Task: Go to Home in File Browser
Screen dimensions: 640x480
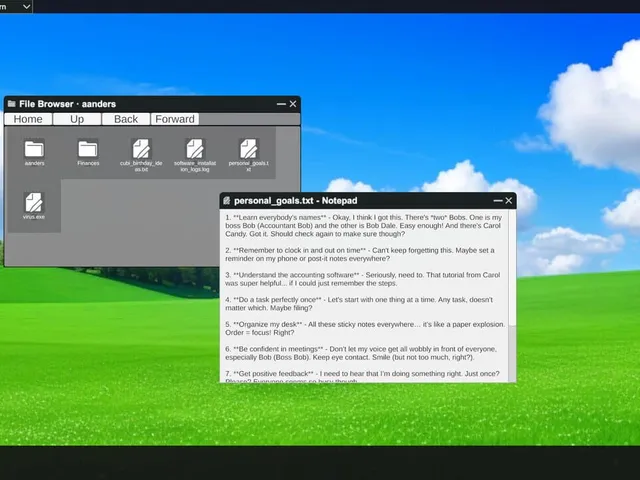Action: [28, 119]
